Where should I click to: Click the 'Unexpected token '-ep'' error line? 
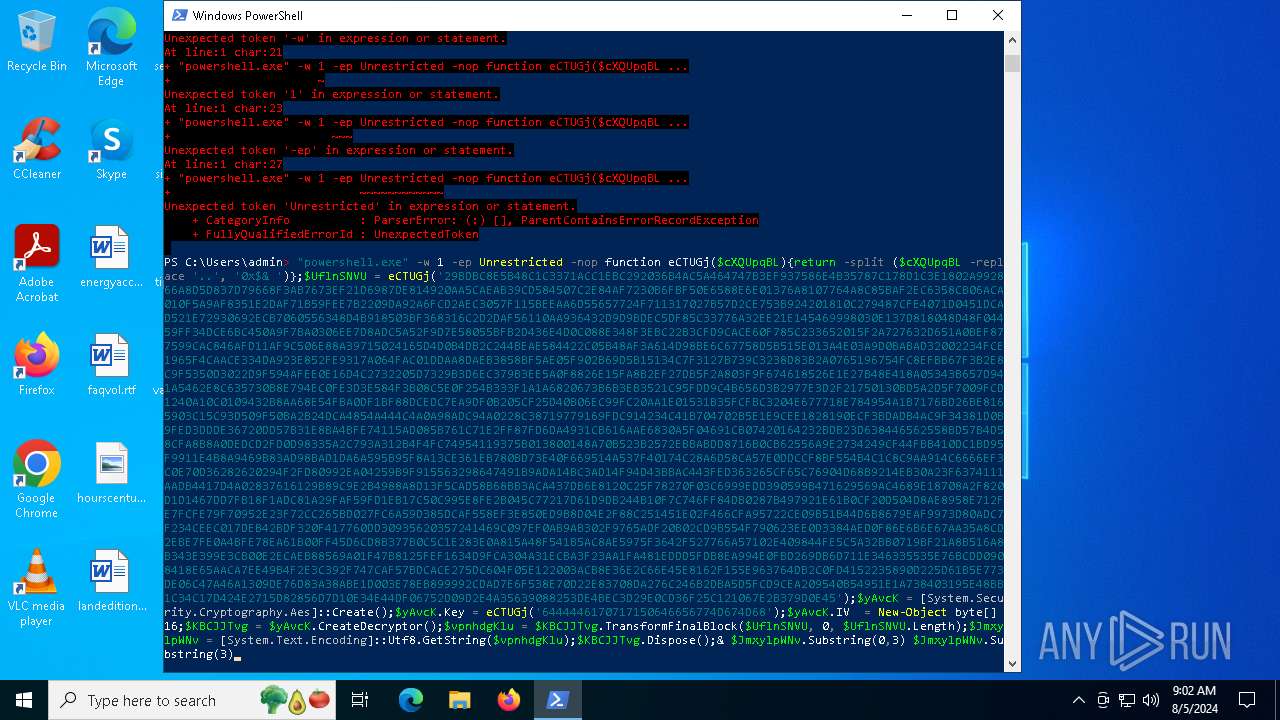coord(339,150)
